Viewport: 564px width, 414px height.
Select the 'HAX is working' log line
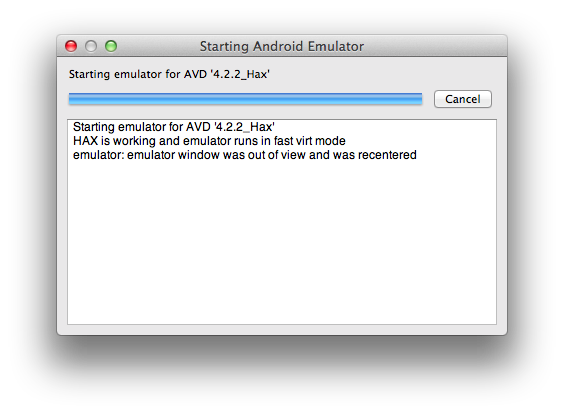click(x=209, y=141)
